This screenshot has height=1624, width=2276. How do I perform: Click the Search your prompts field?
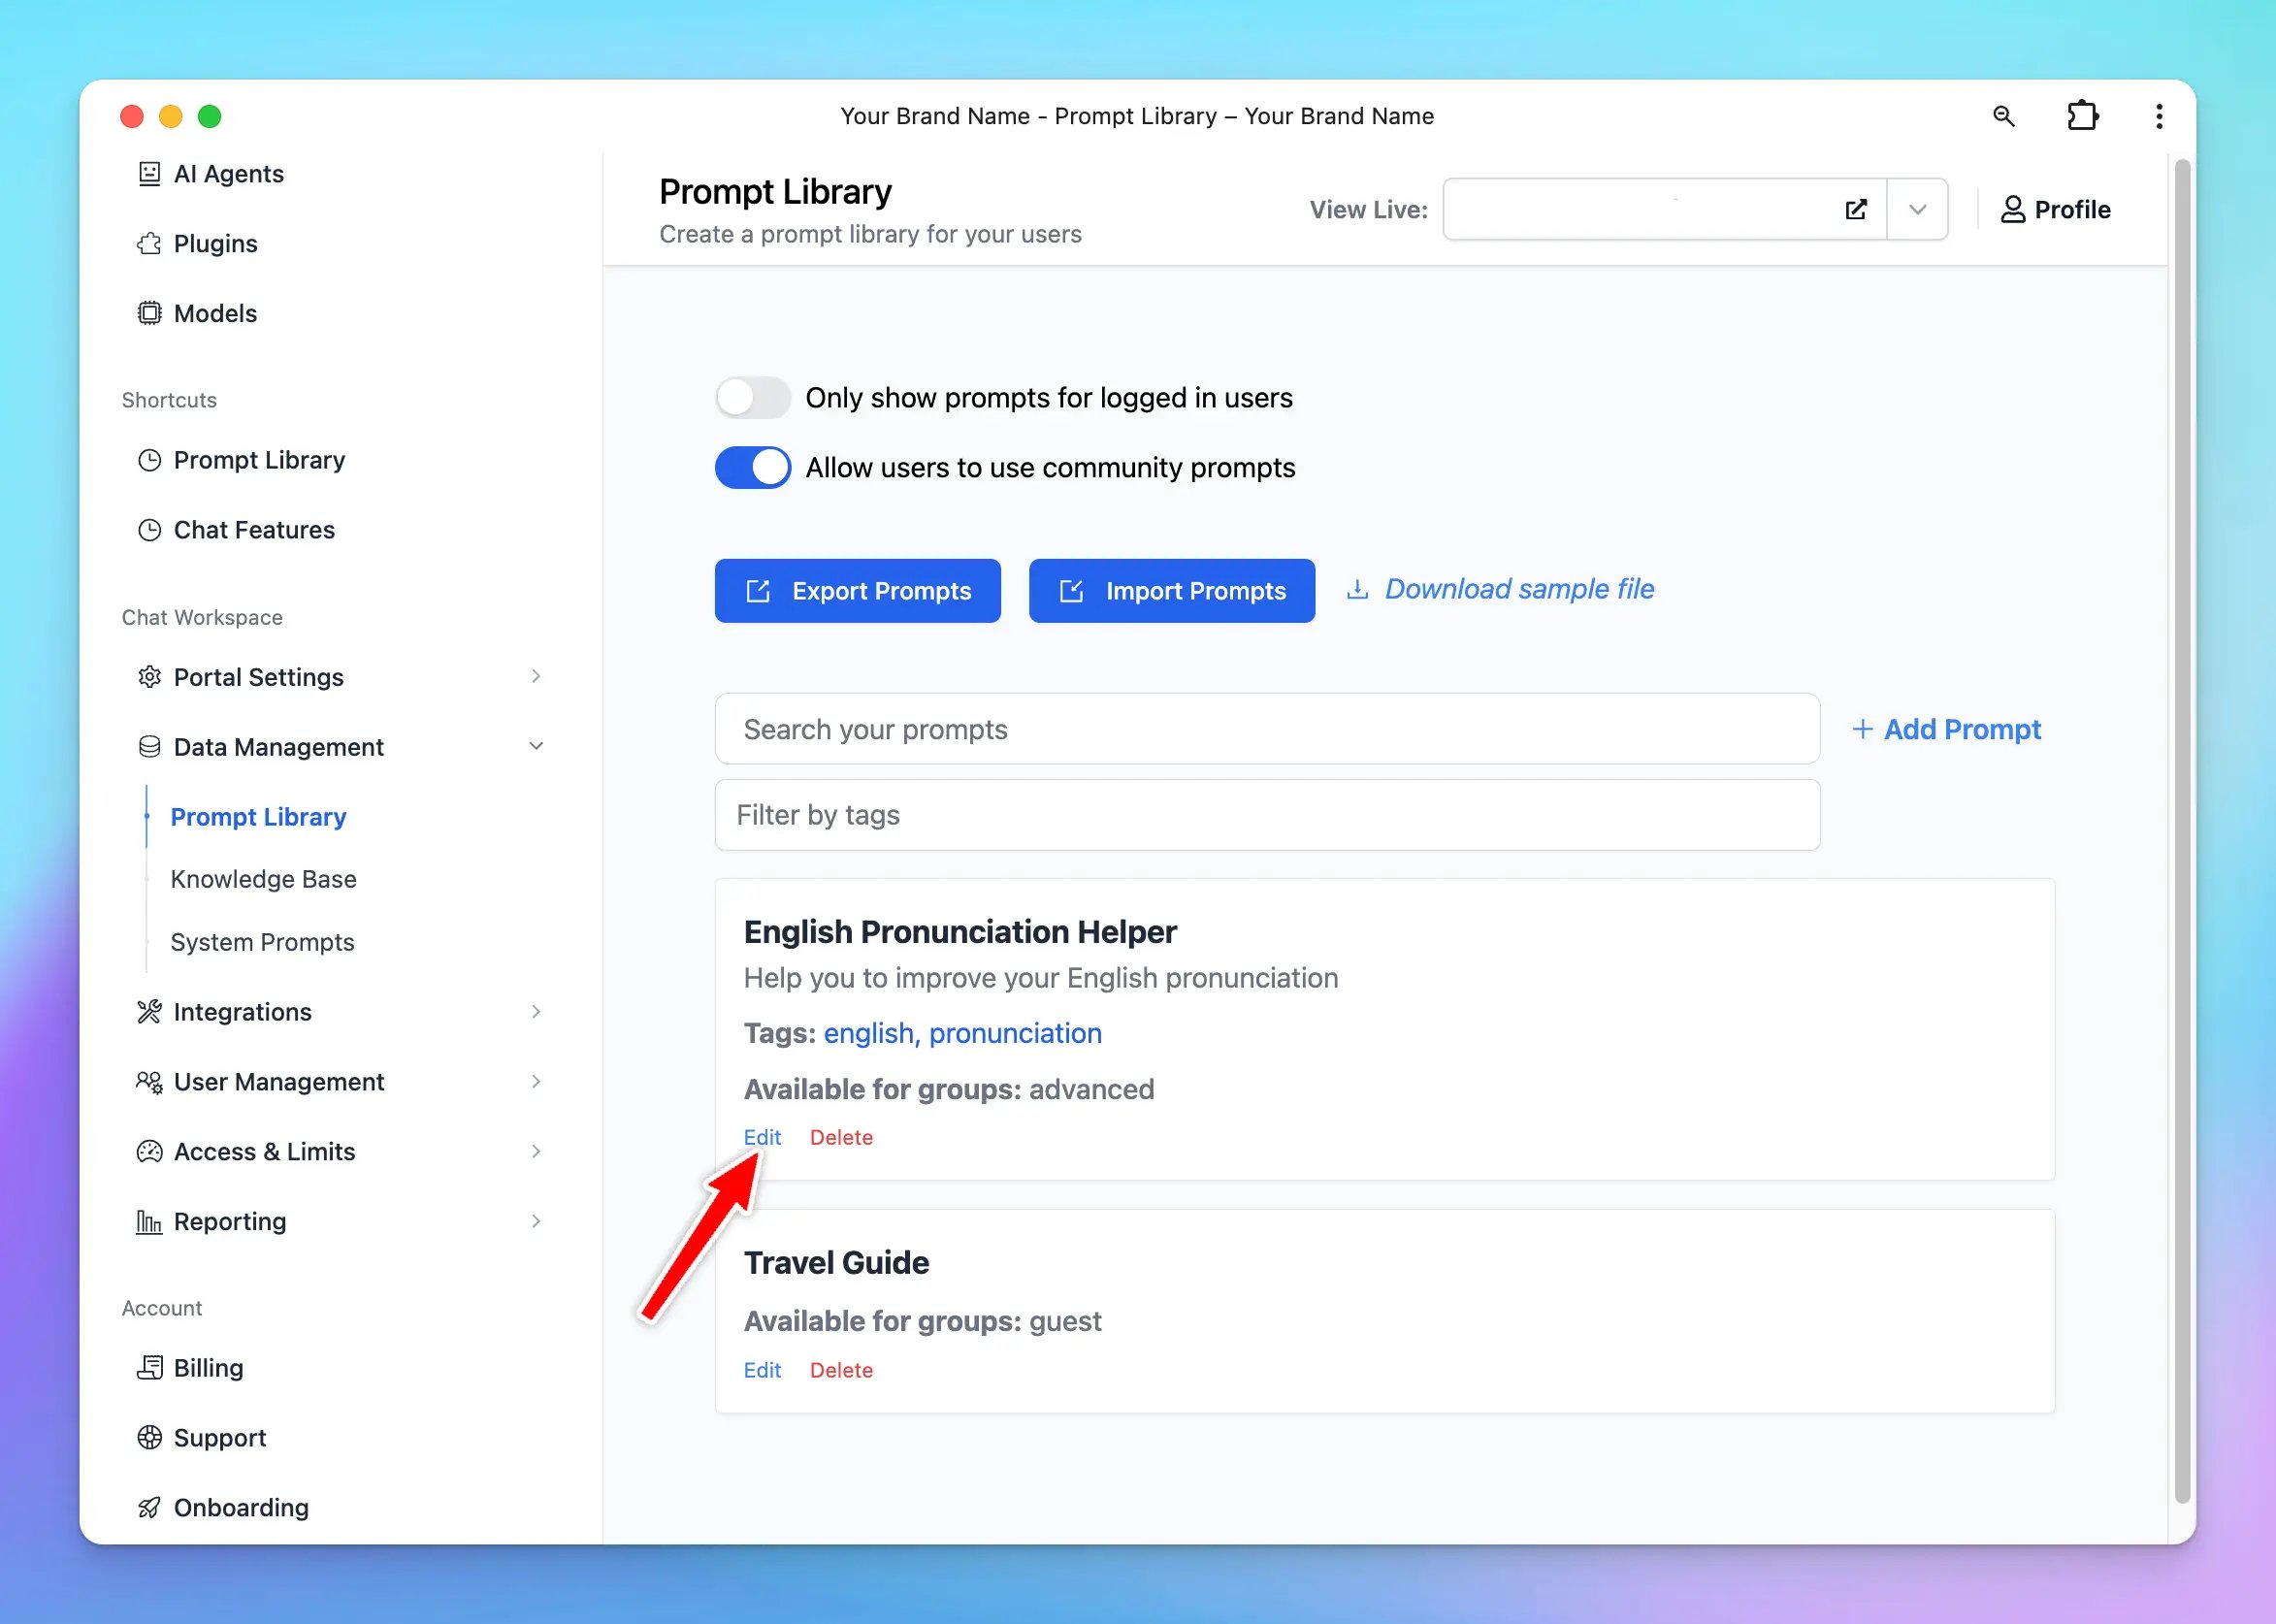(x=1267, y=729)
